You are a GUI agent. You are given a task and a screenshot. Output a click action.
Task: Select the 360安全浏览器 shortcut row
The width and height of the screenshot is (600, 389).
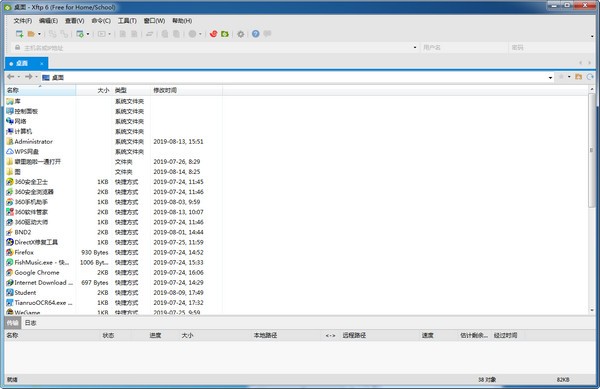(x=114, y=192)
